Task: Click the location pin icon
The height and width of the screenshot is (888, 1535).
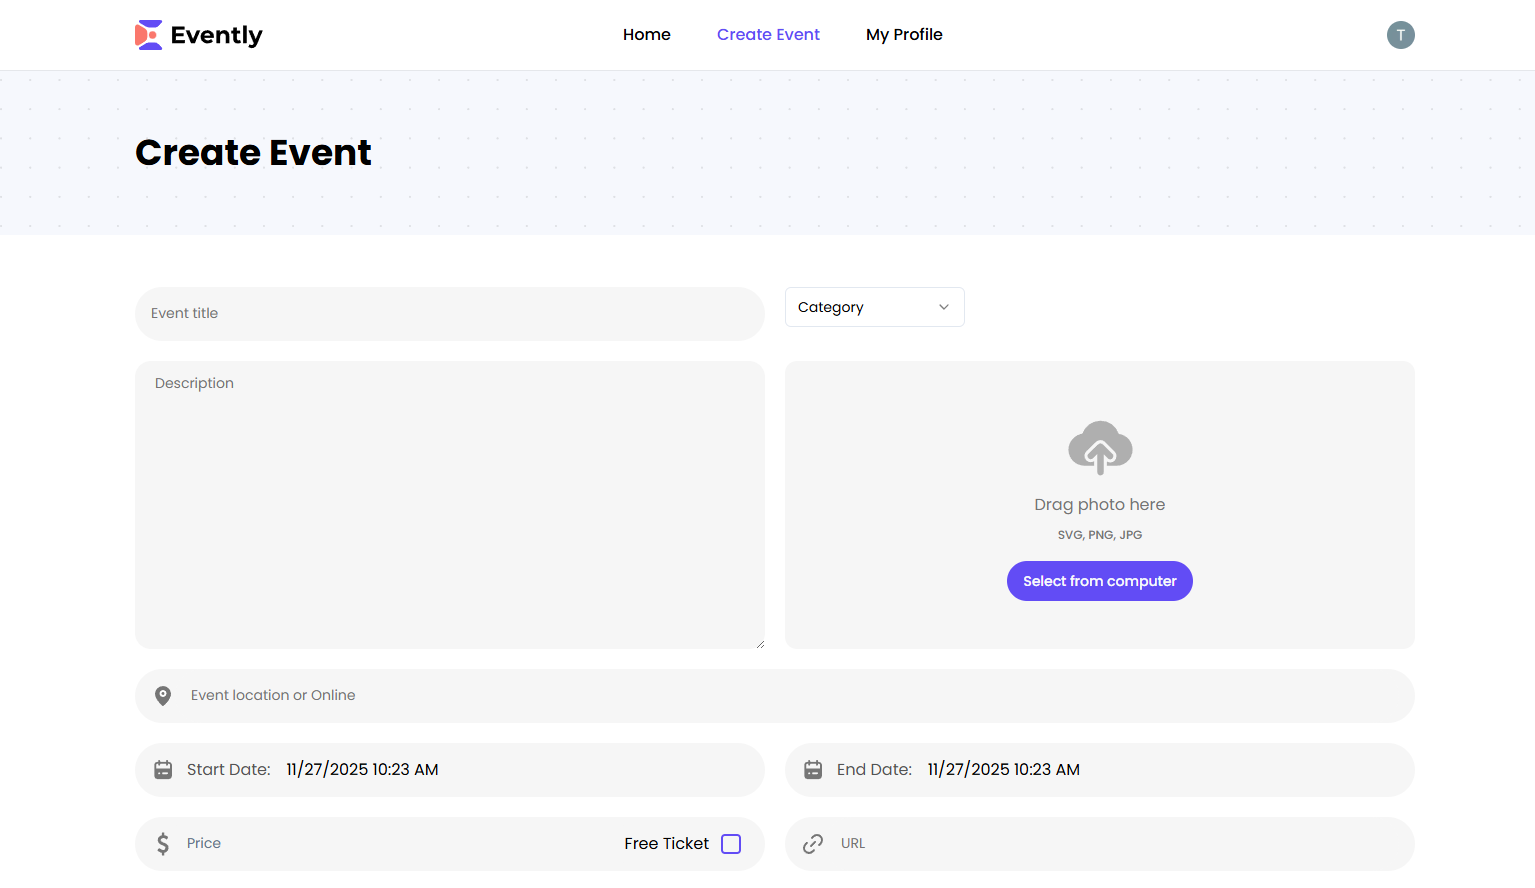Action: pos(163,696)
